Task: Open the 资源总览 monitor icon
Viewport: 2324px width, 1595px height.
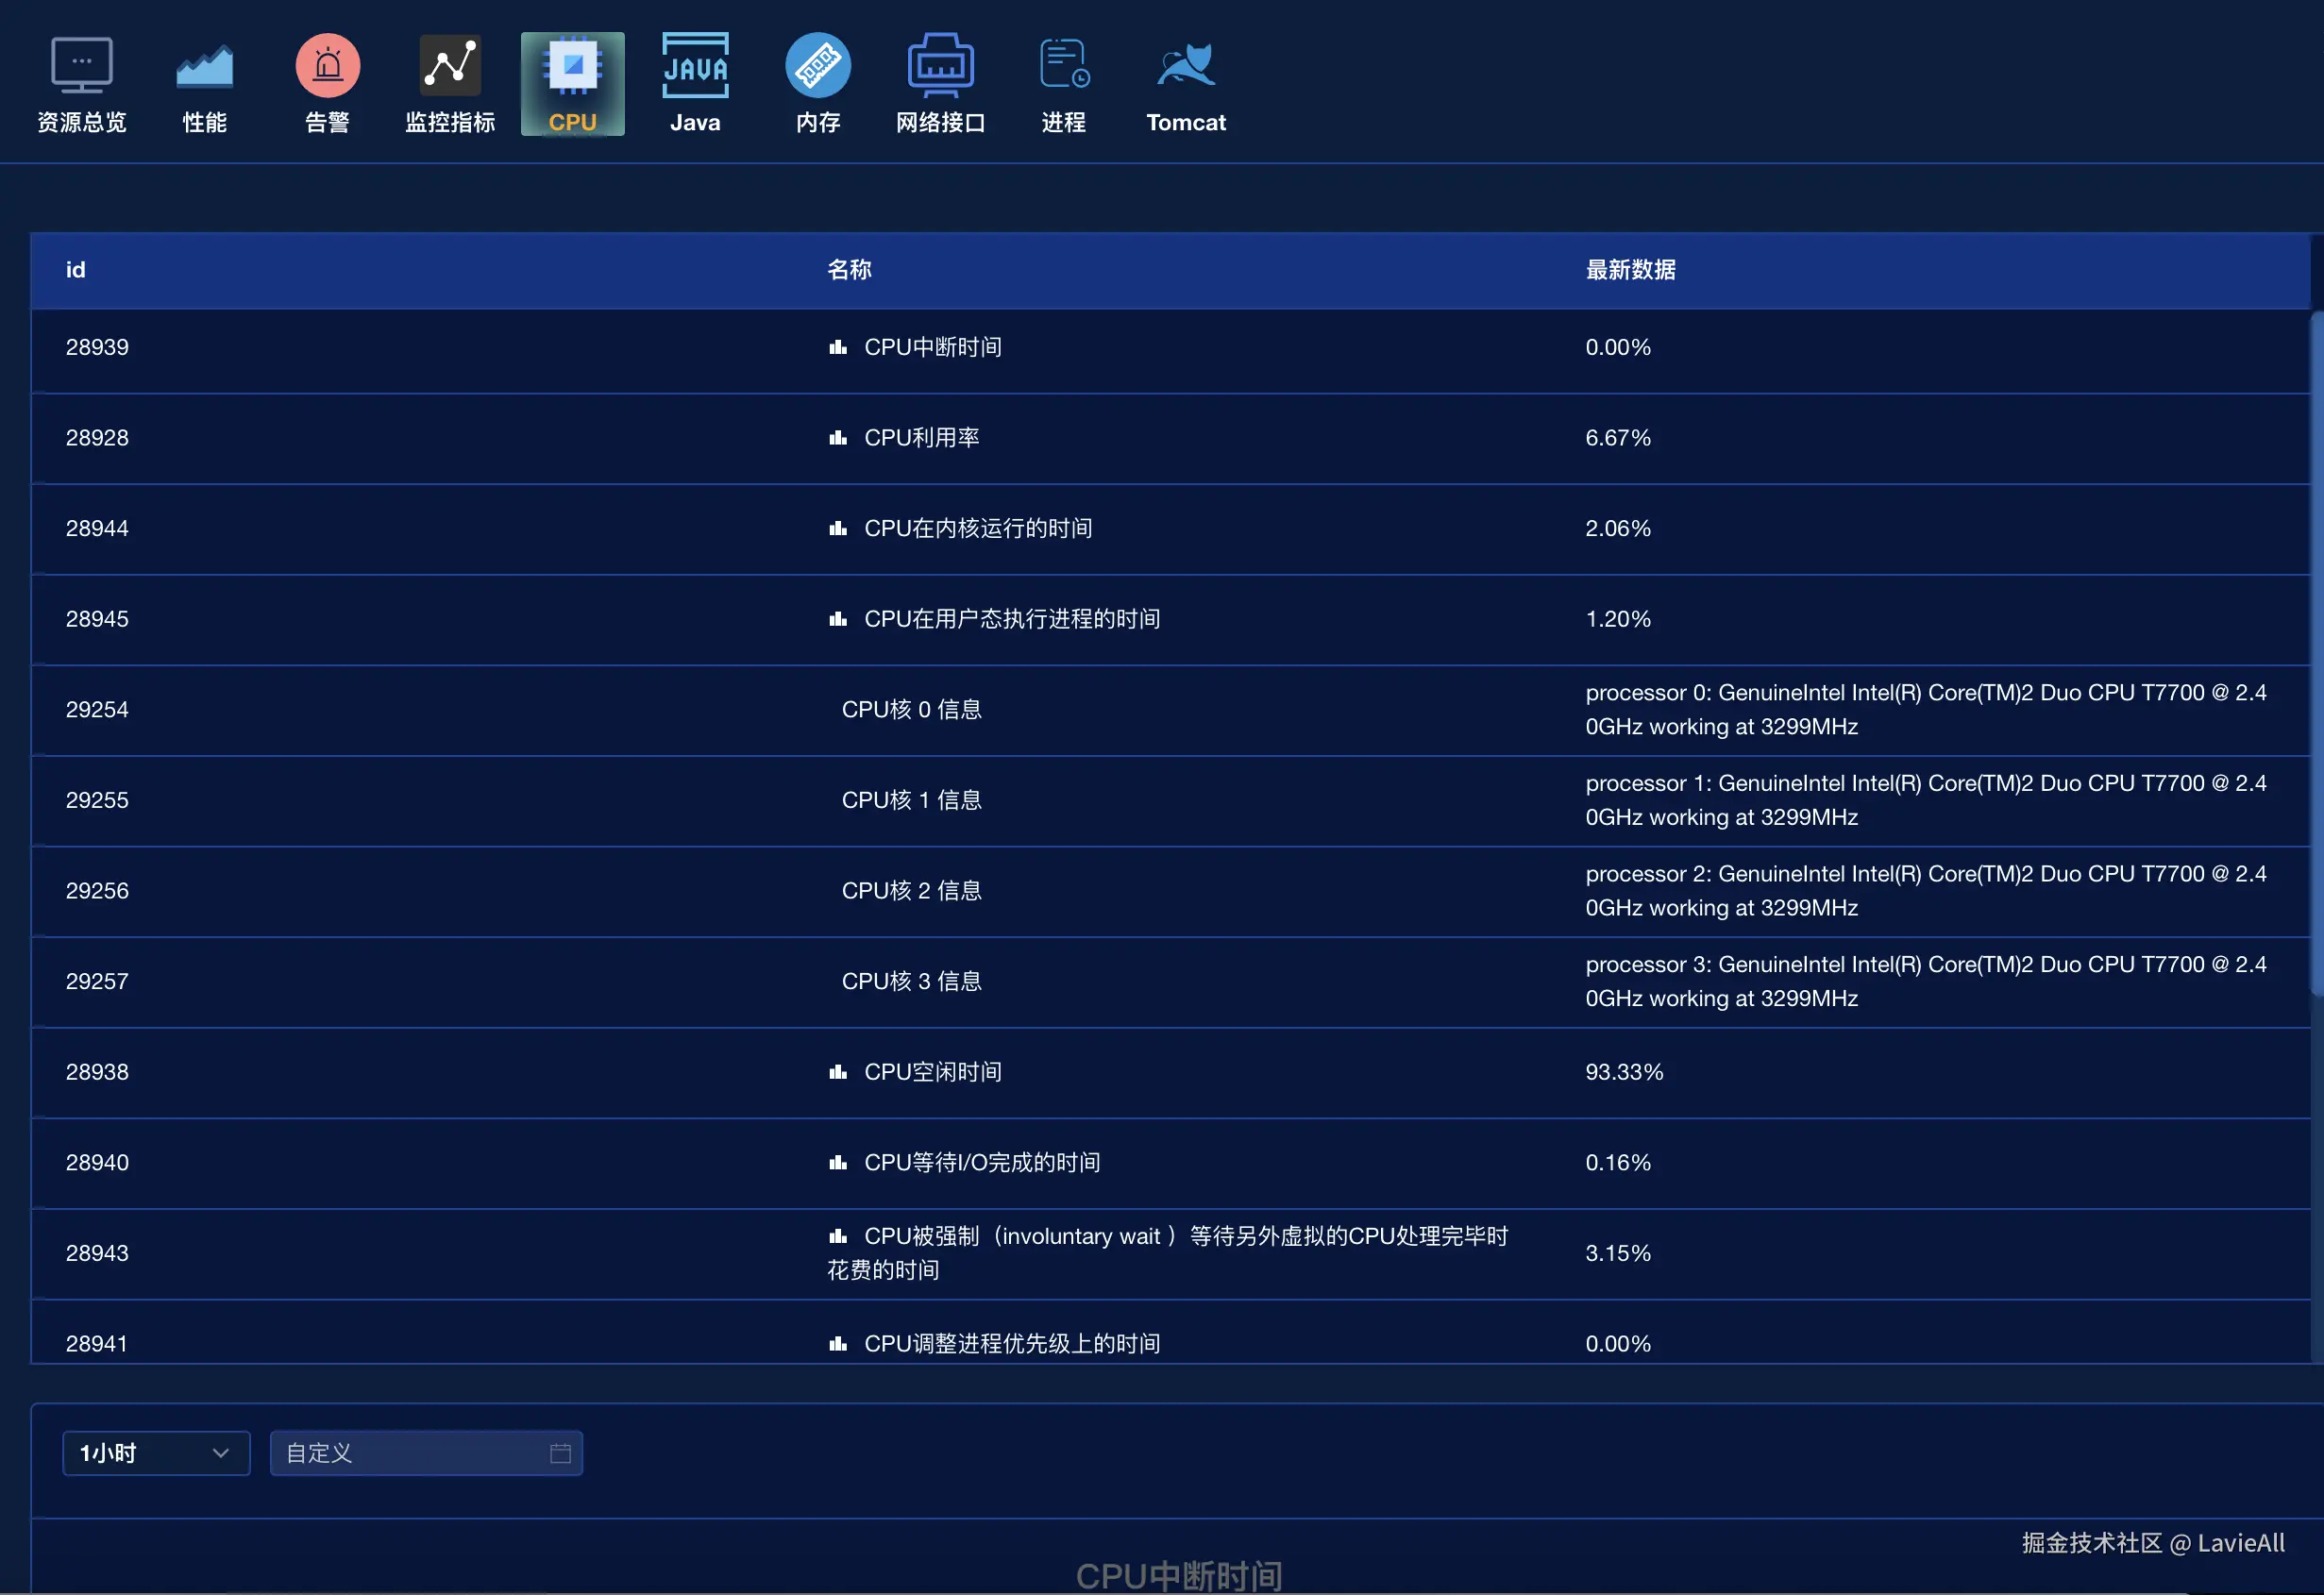Action: (x=81, y=66)
